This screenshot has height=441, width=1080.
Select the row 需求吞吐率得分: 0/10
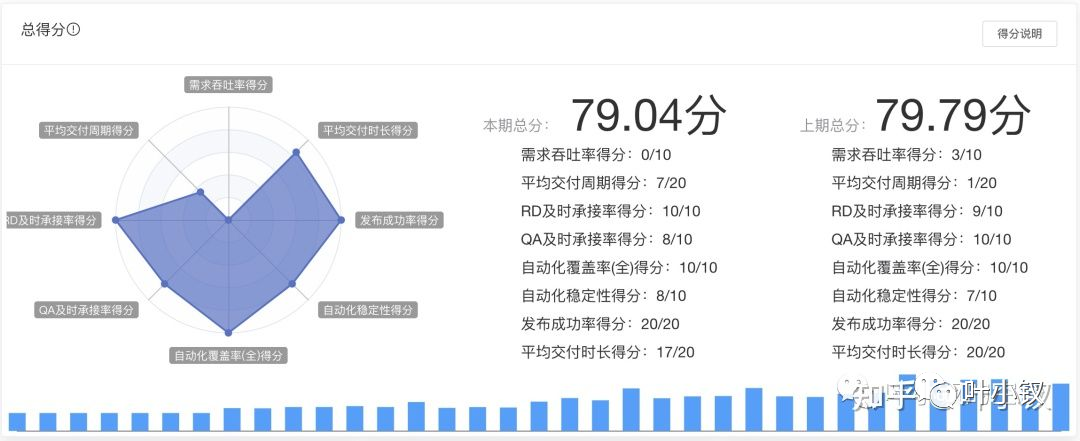point(596,154)
